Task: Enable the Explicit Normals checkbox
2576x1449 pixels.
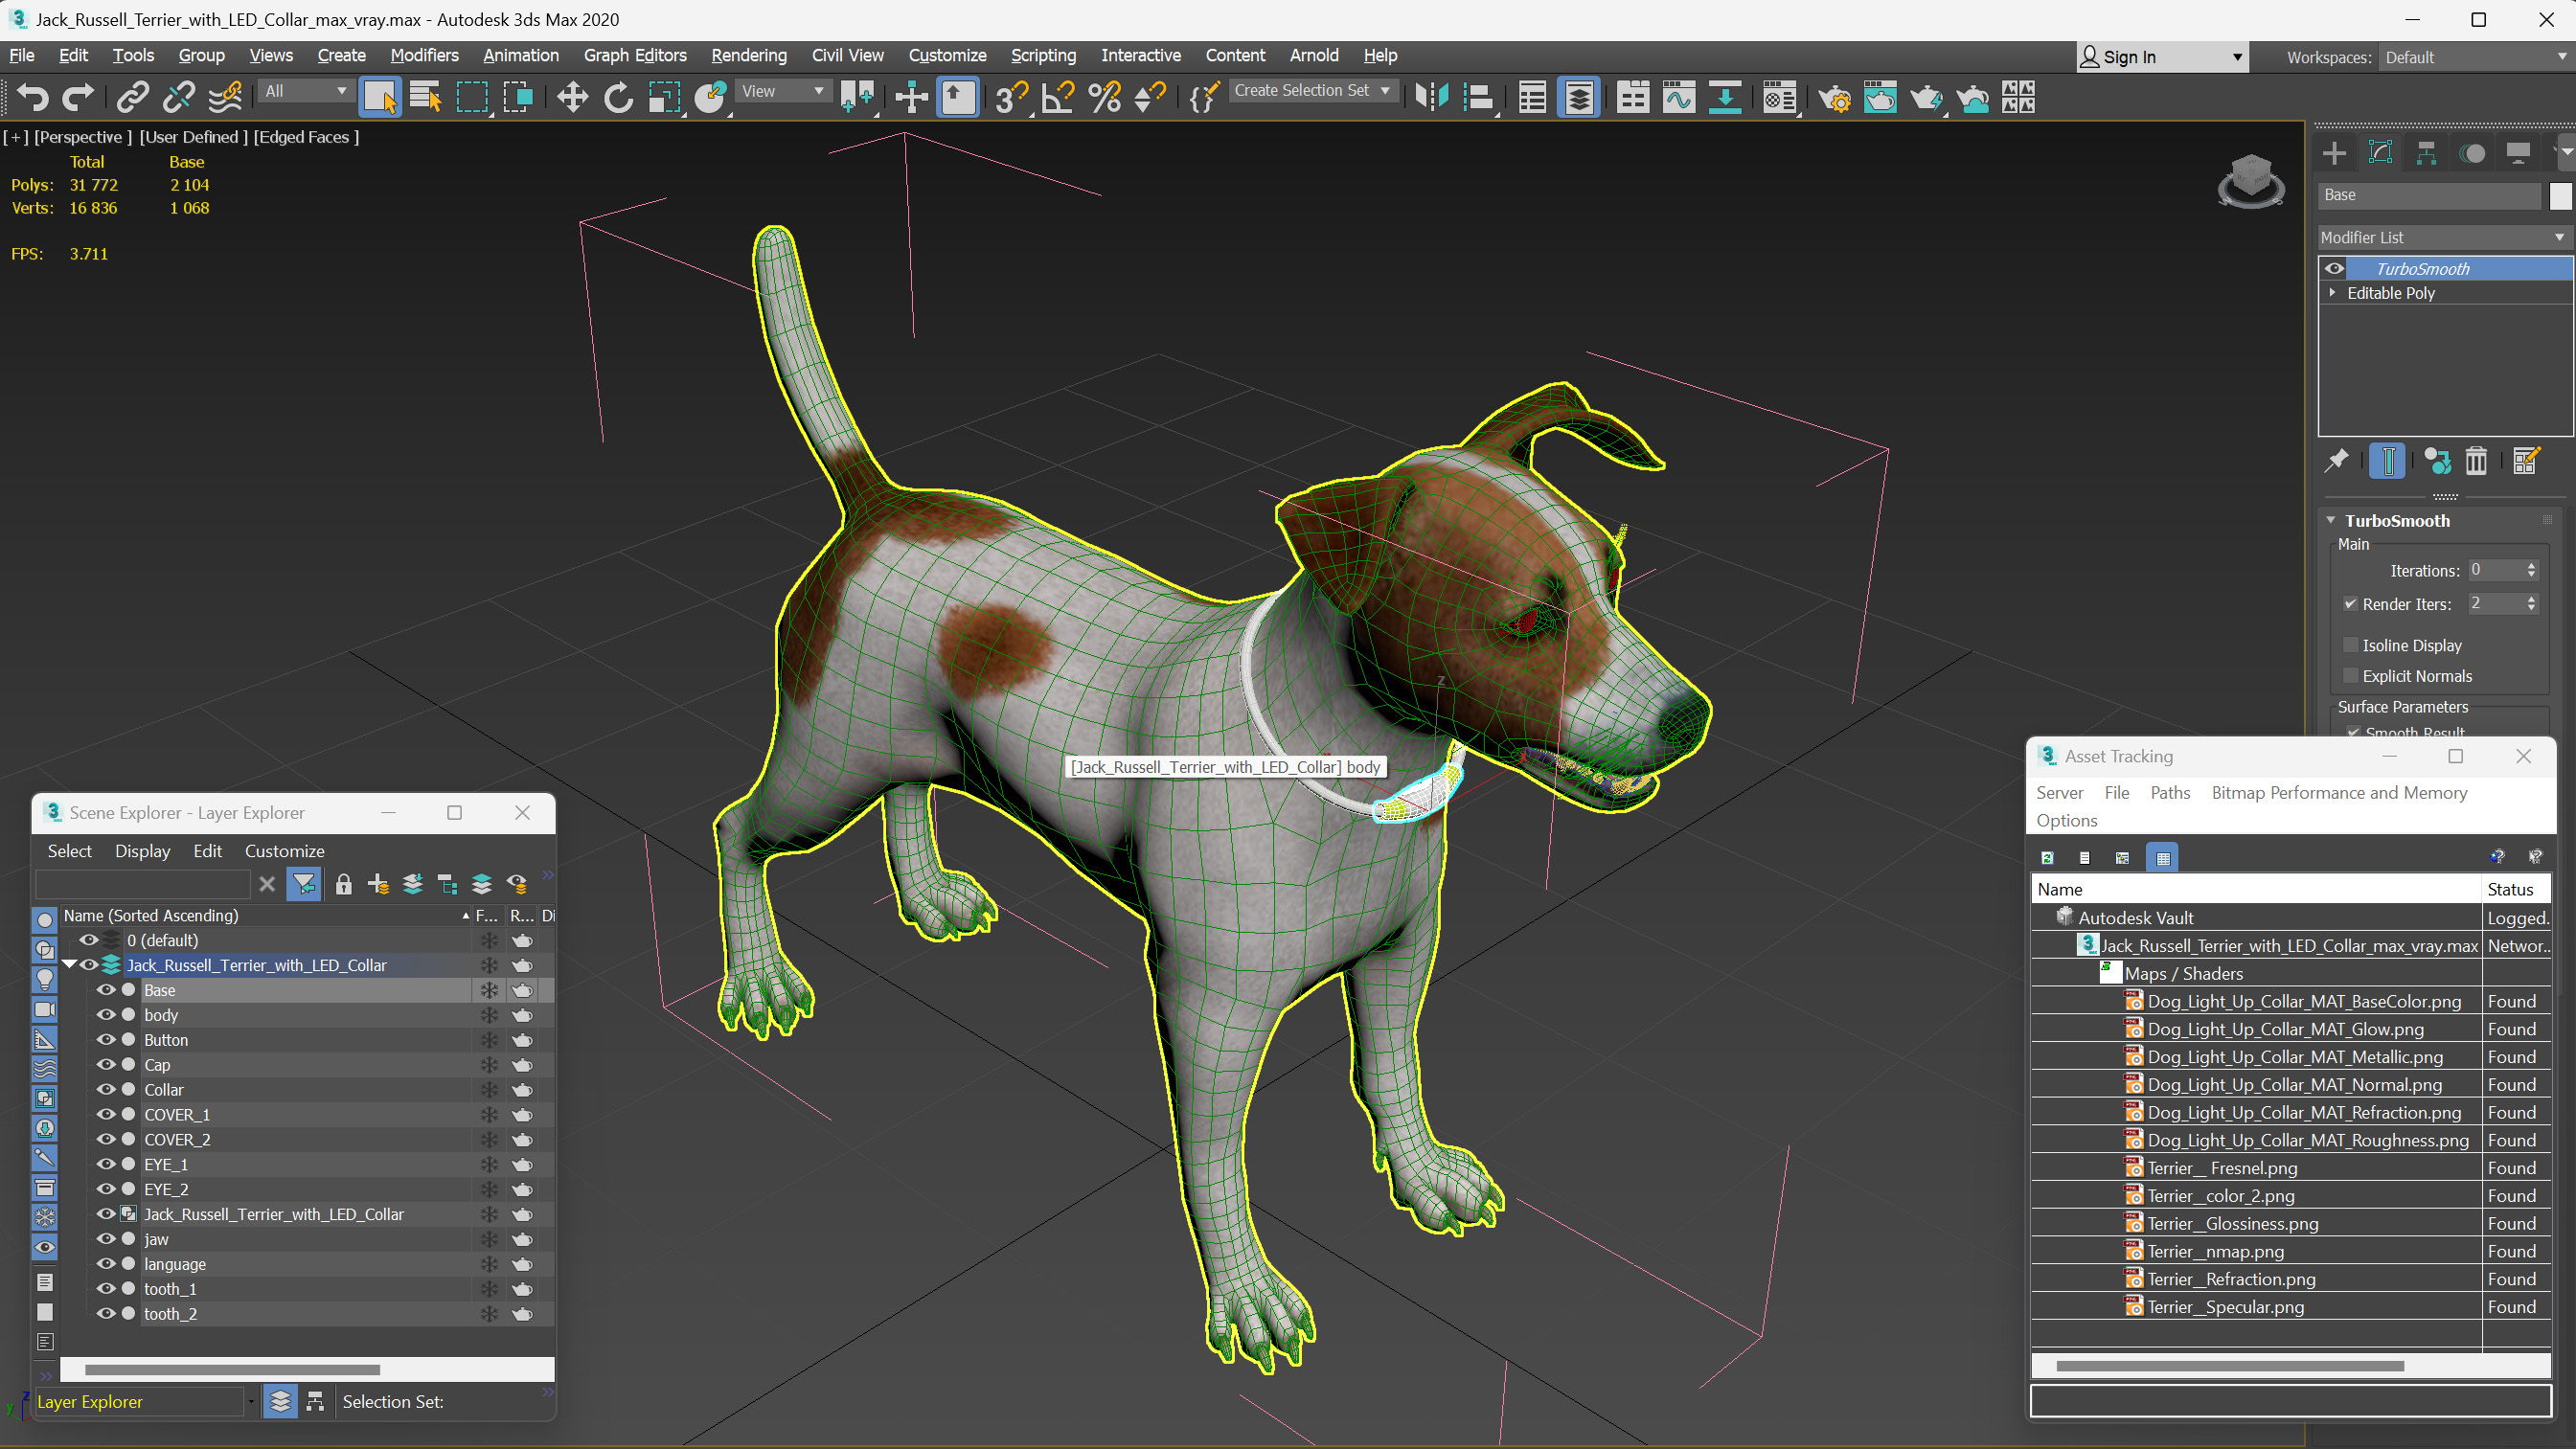Action: click(x=2351, y=676)
